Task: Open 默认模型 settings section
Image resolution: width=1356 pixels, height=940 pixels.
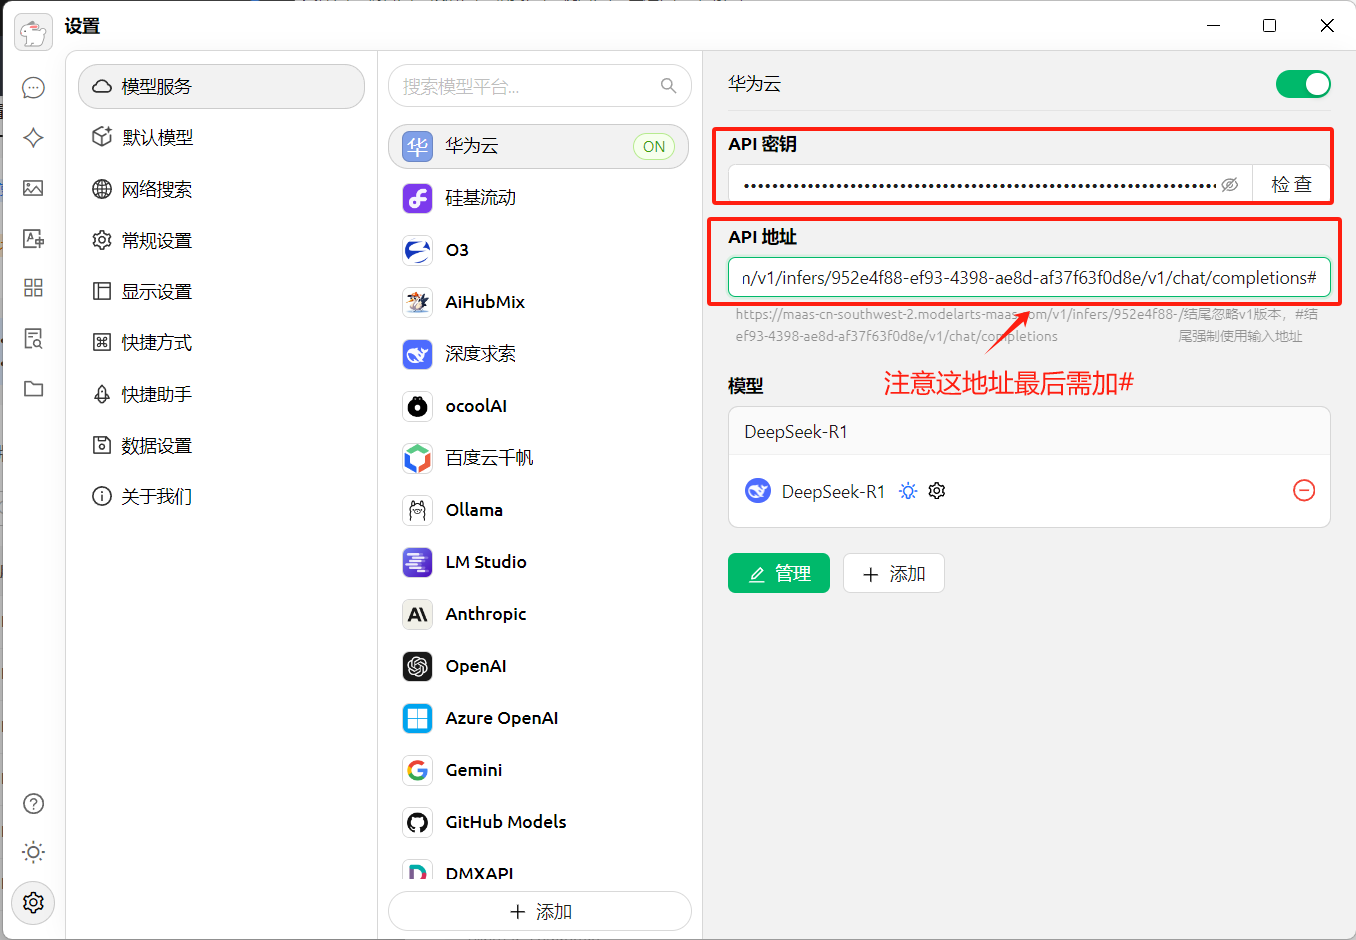Action: coord(221,138)
